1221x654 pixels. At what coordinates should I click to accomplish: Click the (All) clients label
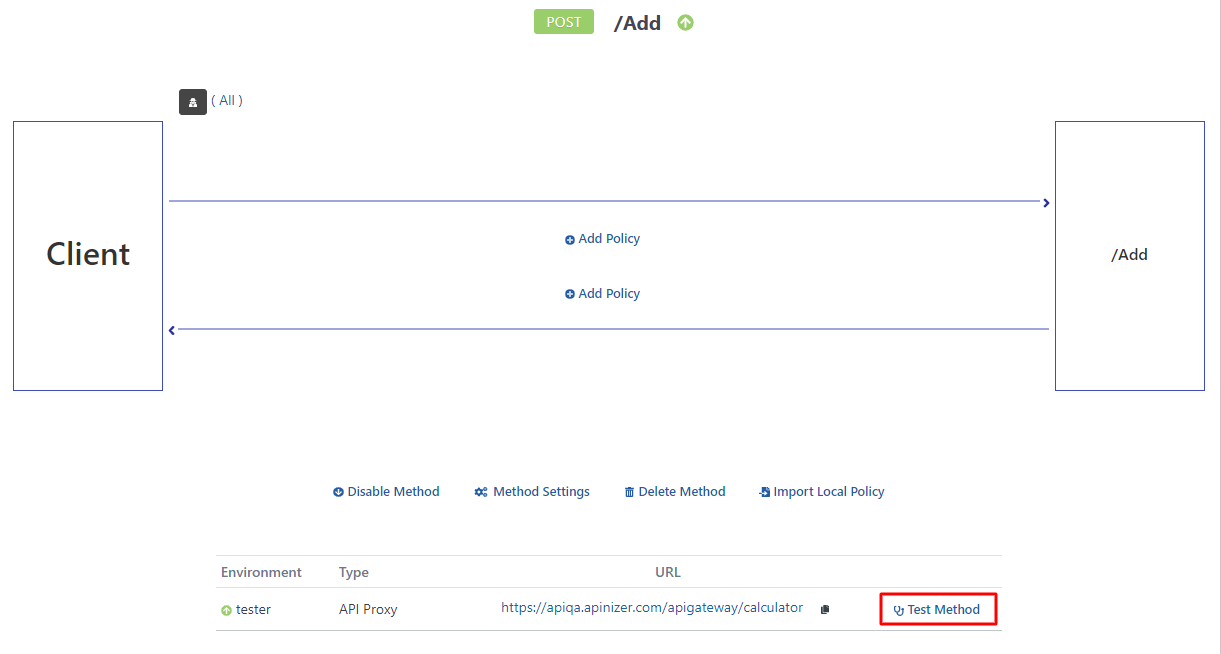(x=227, y=100)
